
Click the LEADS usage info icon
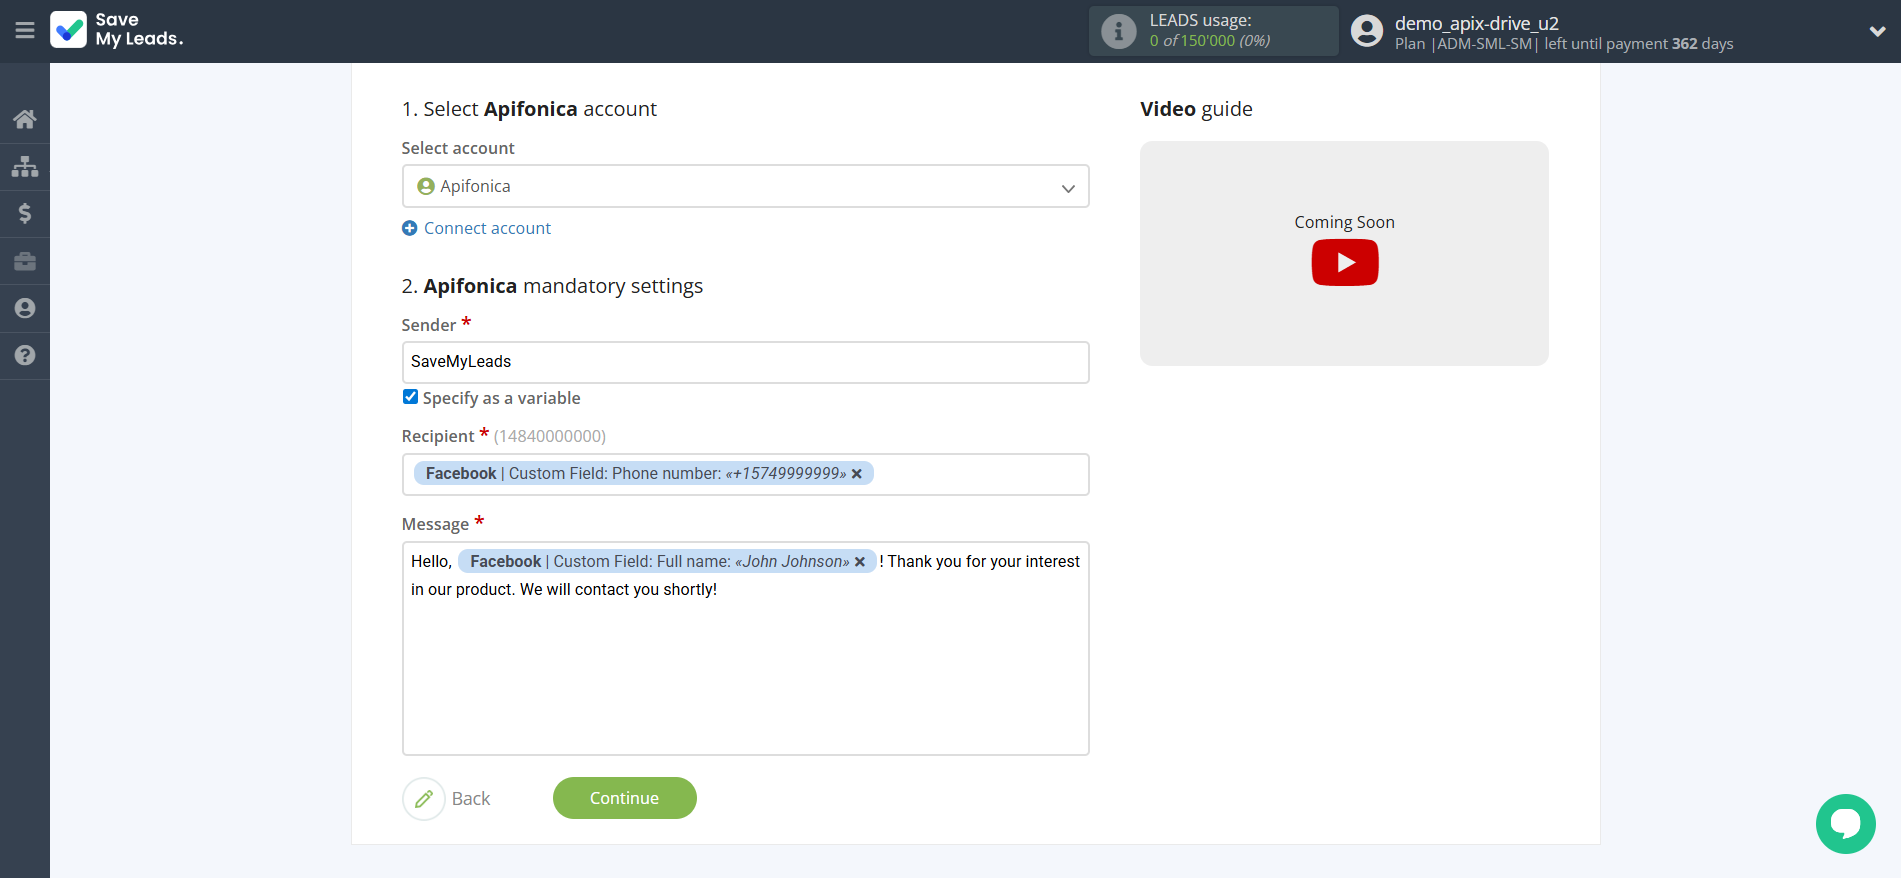(x=1118, y=32)
